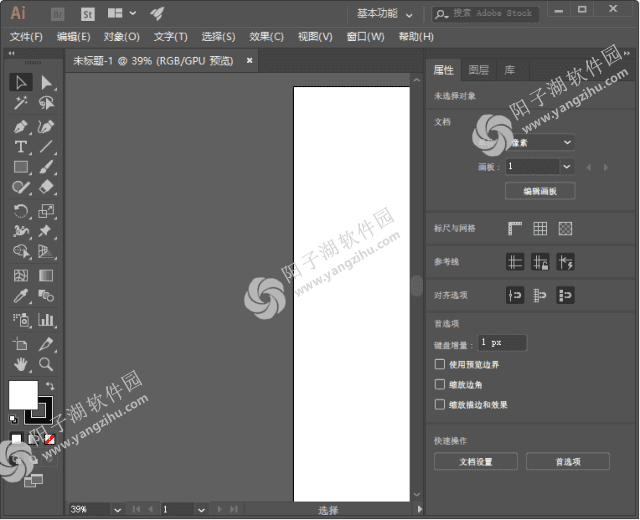Select the Pen tool
The width and height of the screenshot is (640, 520).
point(21,127)
